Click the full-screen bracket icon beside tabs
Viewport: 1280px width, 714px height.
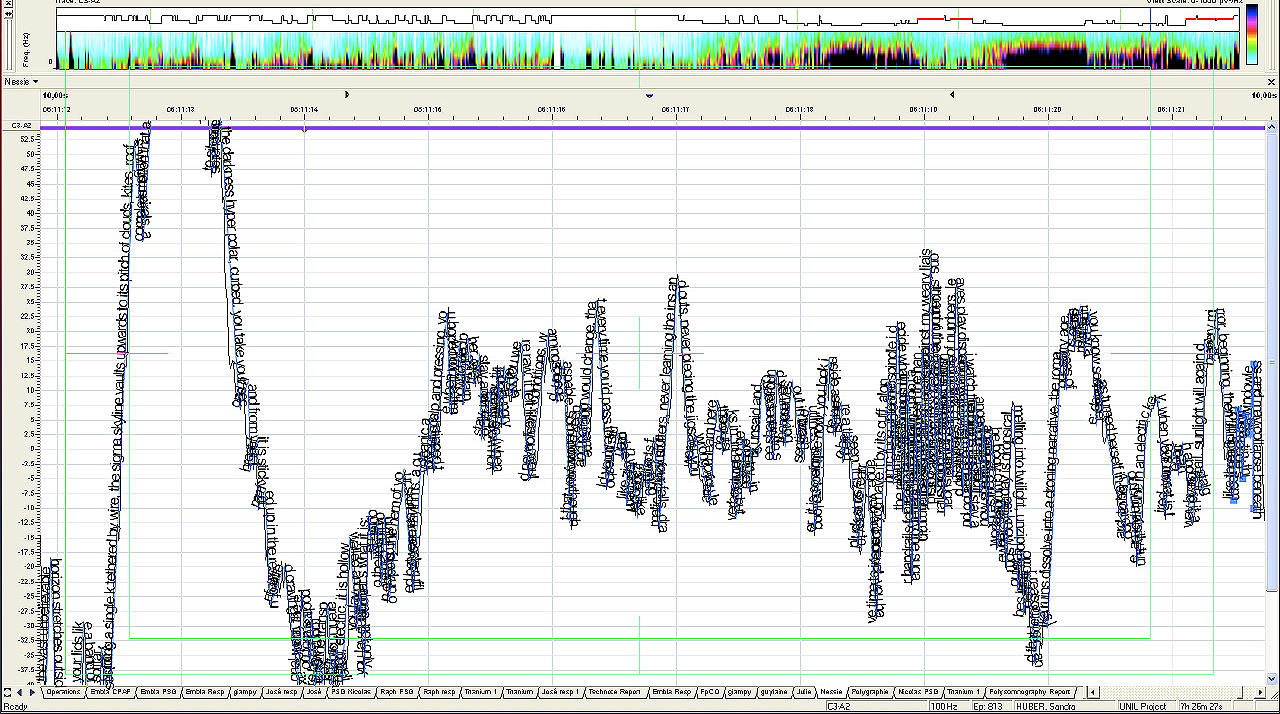[7, 692]
